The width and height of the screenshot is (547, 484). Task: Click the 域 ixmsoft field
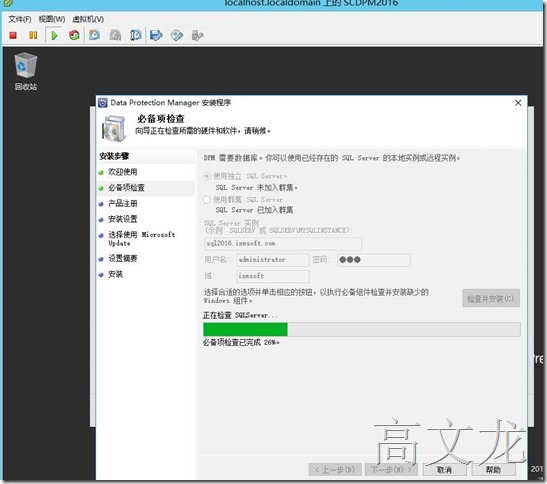(x=272, y=276)
